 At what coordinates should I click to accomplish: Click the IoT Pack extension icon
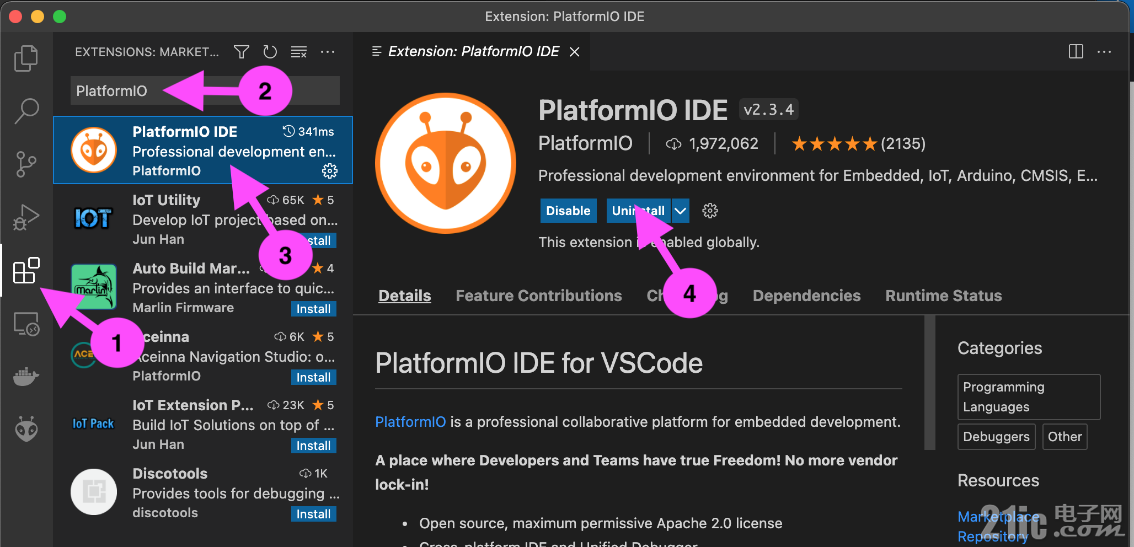click(93, 424)
